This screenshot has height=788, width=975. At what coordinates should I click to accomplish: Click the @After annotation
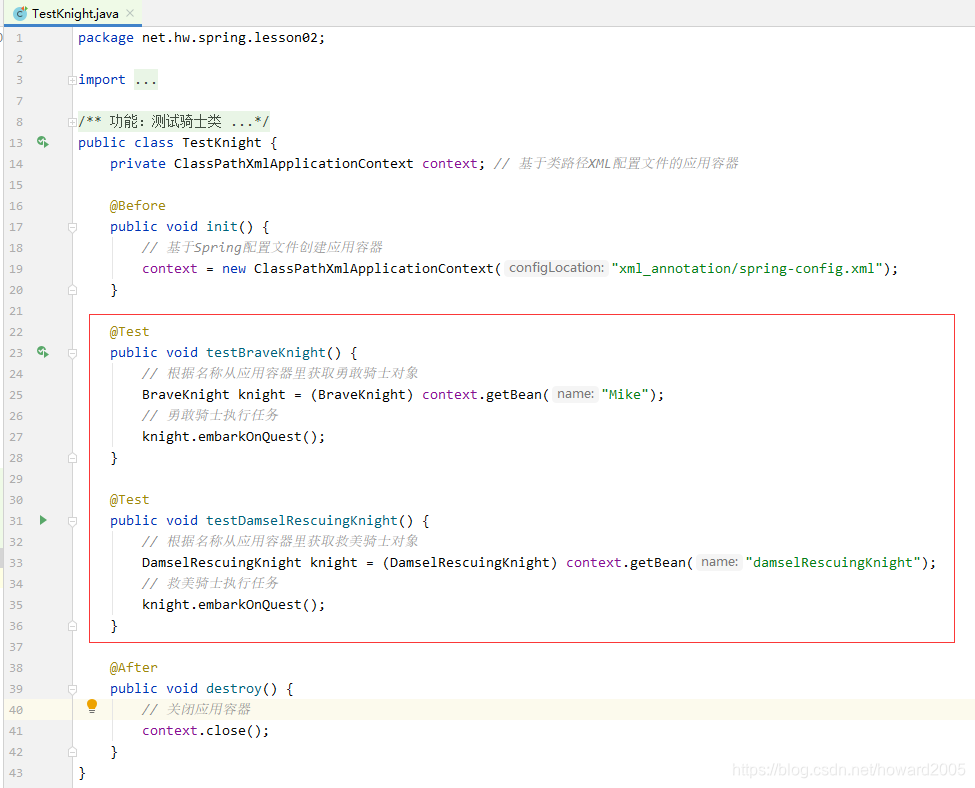(x=134, y=667)
